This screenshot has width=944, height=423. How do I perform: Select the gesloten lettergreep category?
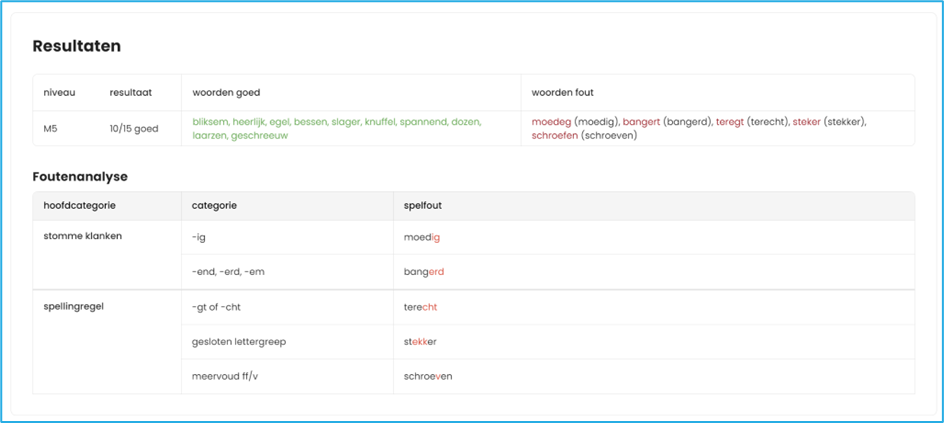tap(239, 341)
